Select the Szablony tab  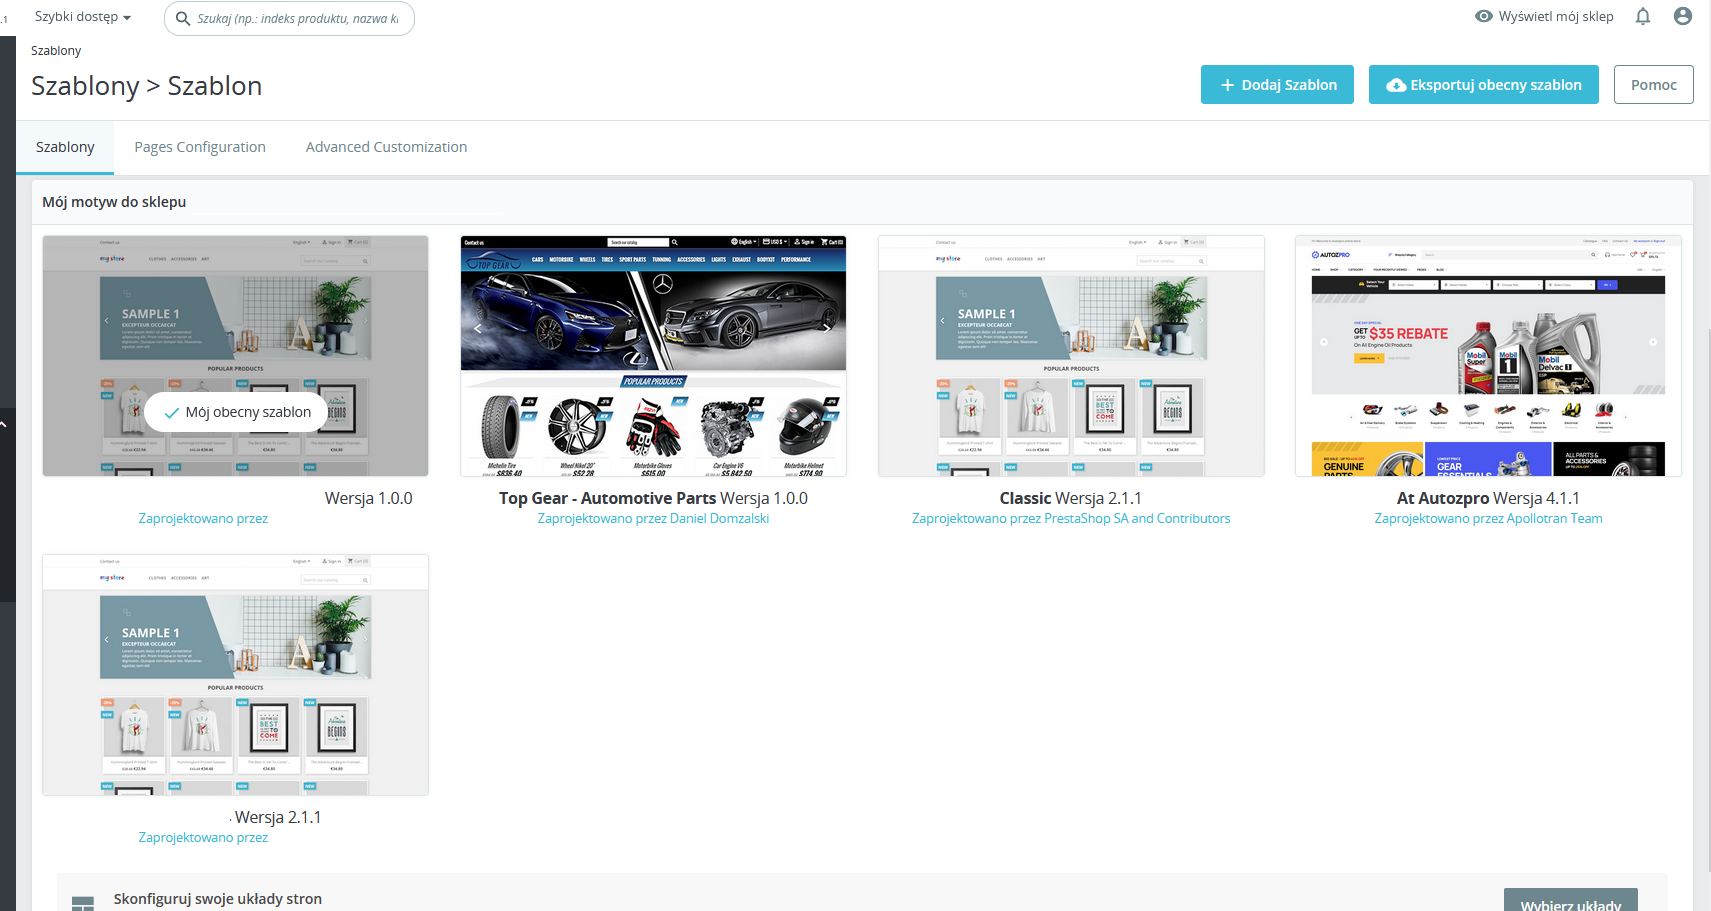point(65,147)
